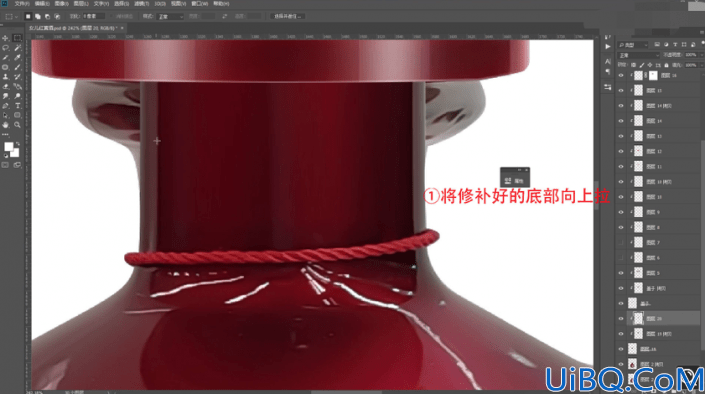
Task: Reset default foreground and background colors
Action: click(6, 156)
